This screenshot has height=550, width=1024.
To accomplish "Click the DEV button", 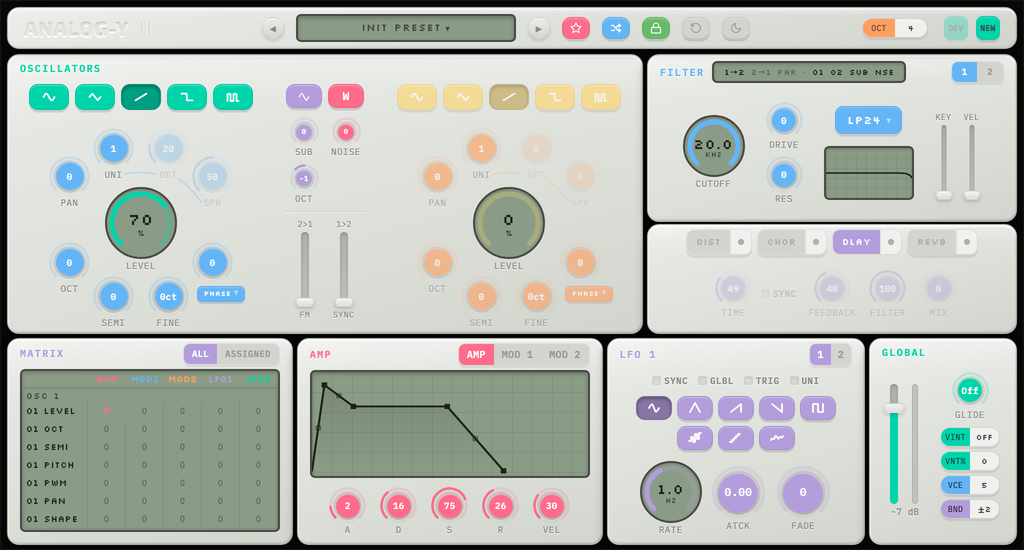I will click(955, 28).
